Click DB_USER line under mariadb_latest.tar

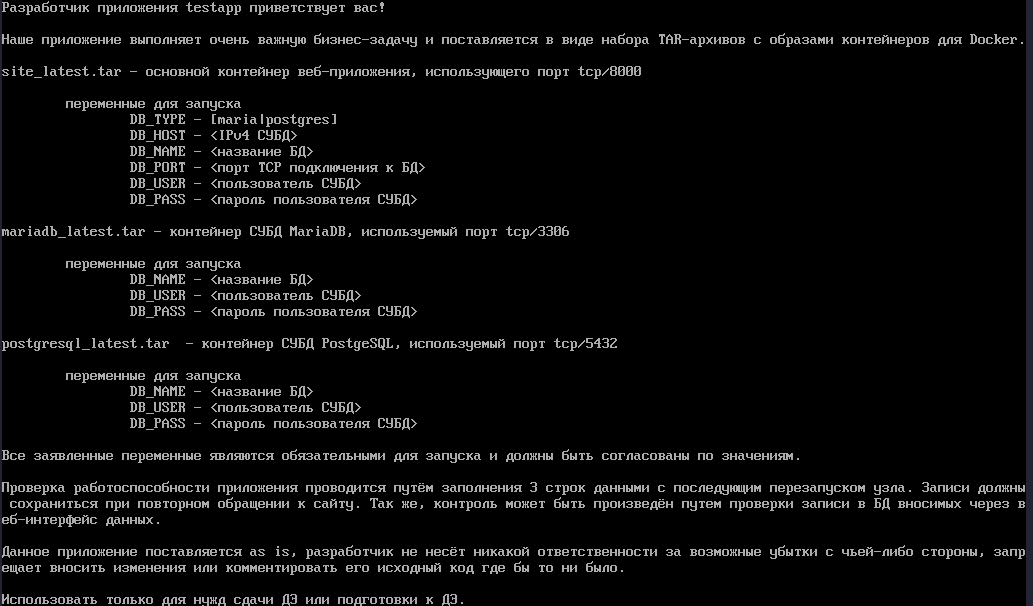(246, 296)
